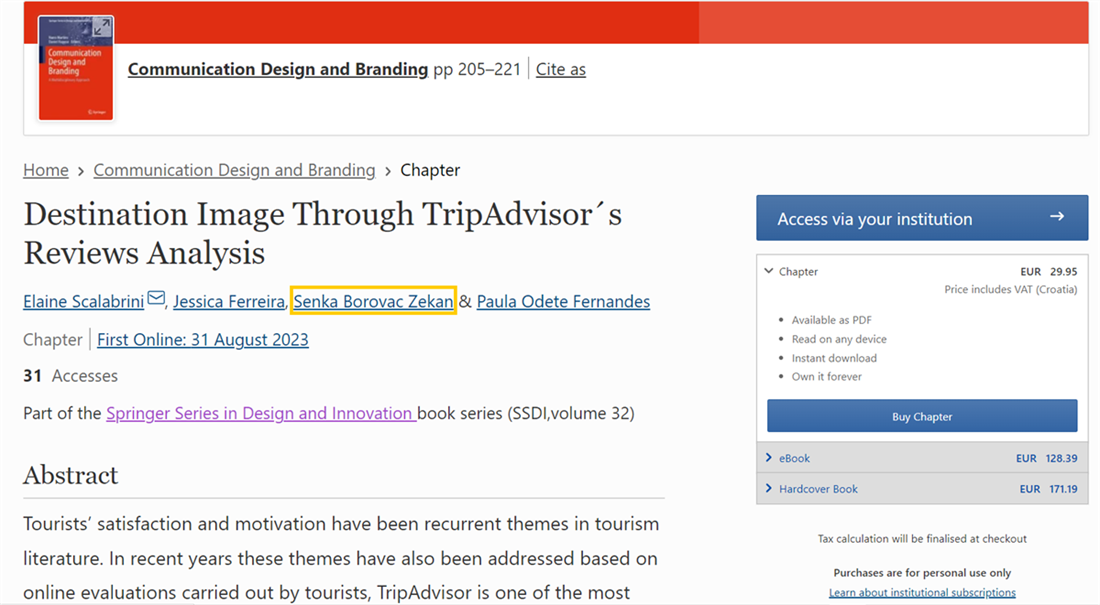Expand the eBook purchase option
The width and height of the screenshot is (1100, 605).
pos(922,458)
